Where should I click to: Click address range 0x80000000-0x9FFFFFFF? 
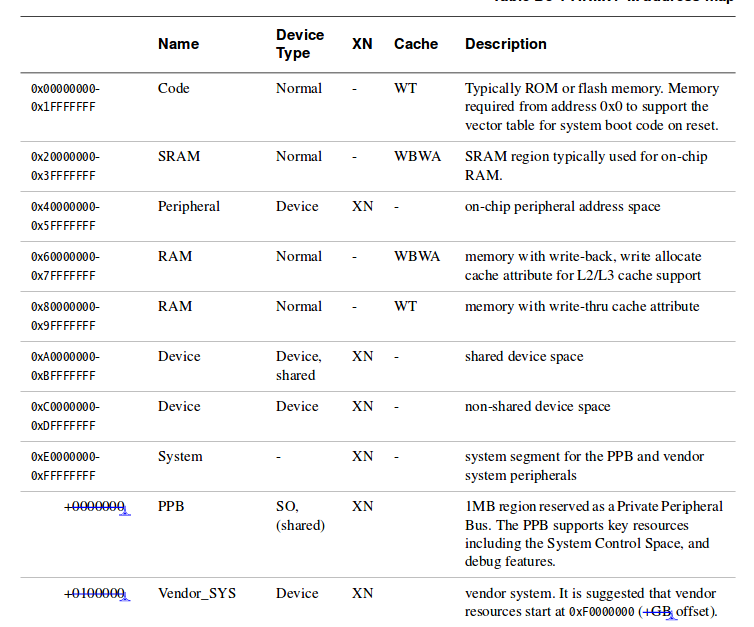coord(65,316)
